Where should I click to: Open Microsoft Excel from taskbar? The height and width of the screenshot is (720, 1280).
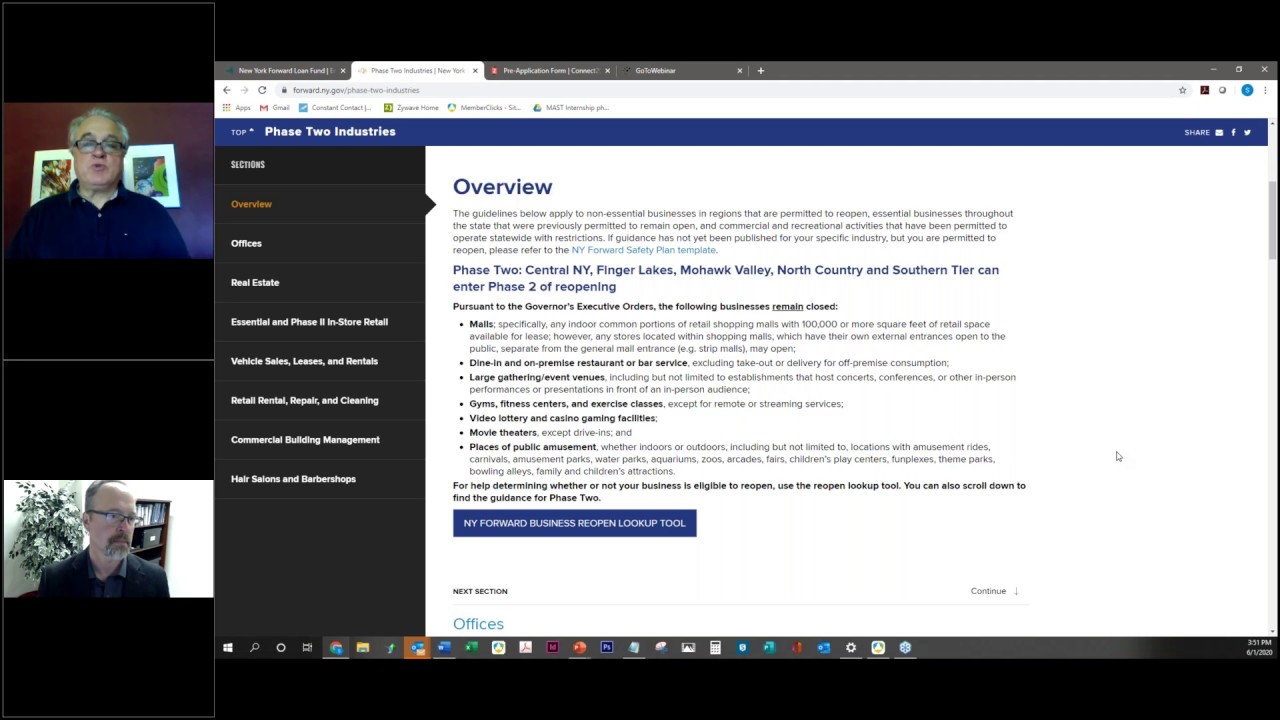point(471,648)
